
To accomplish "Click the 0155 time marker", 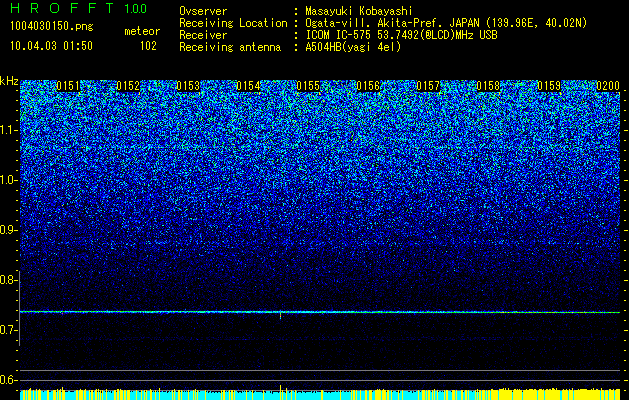I will (x=308, y=86).
